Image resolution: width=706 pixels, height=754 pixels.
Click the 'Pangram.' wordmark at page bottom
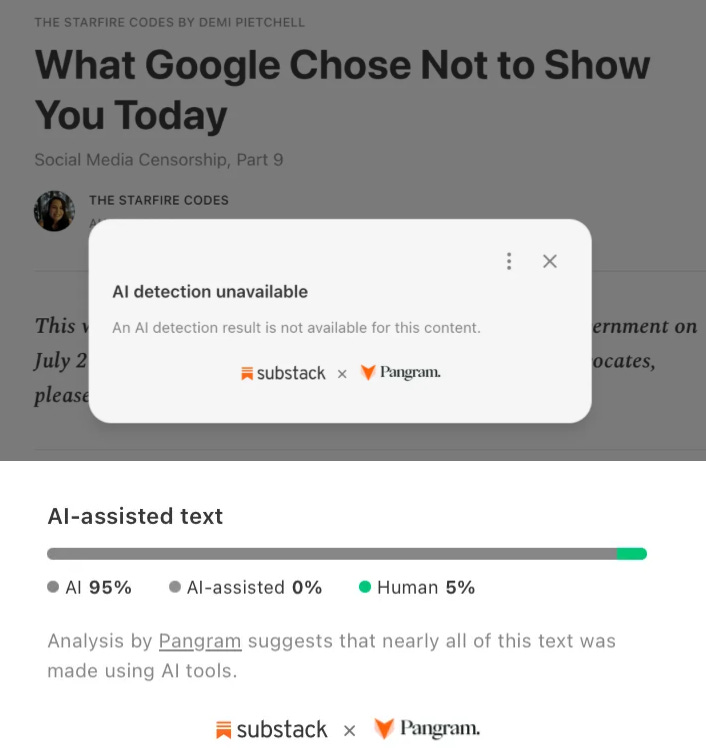[440, 729]
